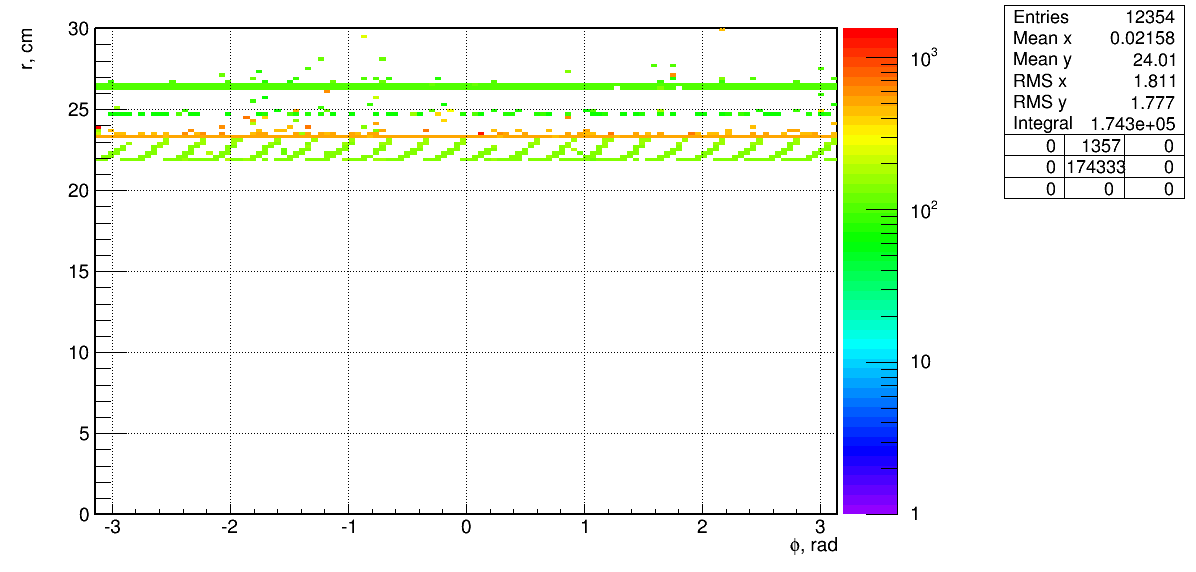Click the x-axis tick label -1
The height and width of the screenshot is (572, 1196).
point(348,528)
